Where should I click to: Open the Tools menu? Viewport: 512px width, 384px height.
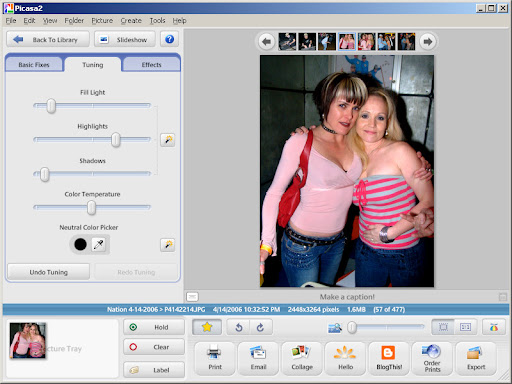(157, 21)
